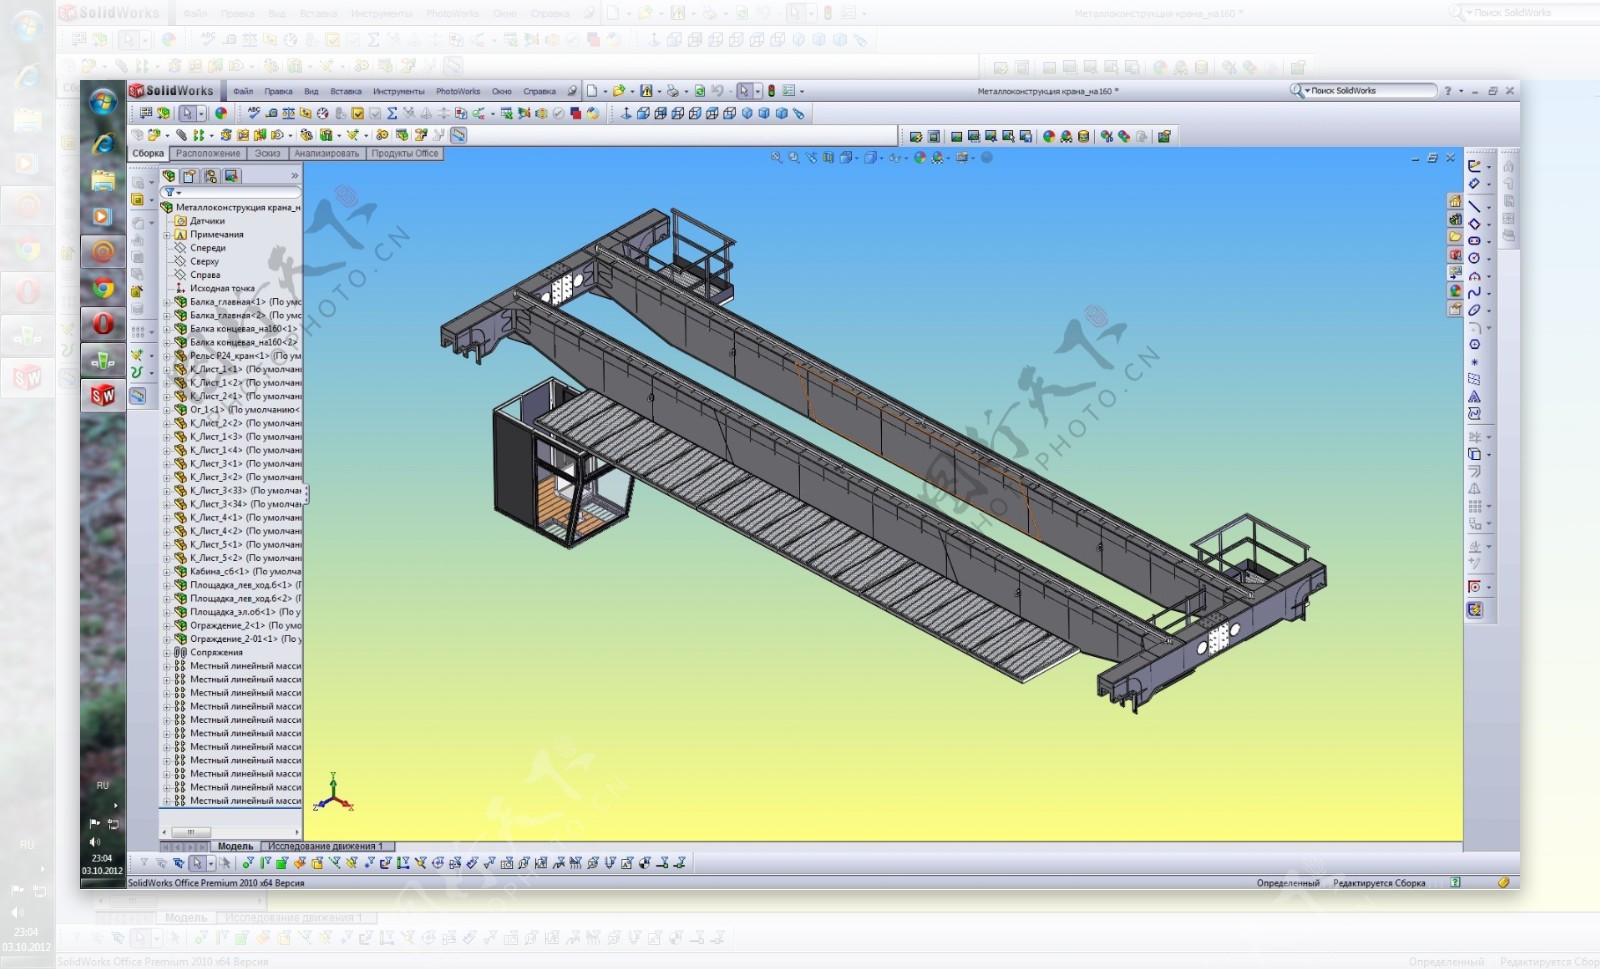Open the PhotoWorks menu

click(x=458, y=91)
